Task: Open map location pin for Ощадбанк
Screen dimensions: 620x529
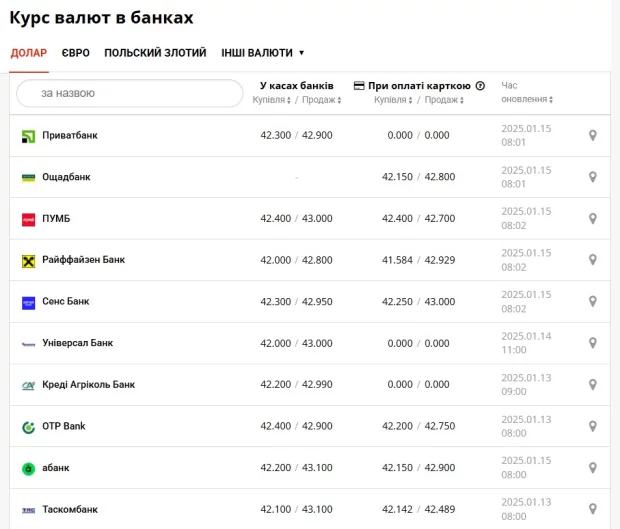Action: tap(592, 177)
